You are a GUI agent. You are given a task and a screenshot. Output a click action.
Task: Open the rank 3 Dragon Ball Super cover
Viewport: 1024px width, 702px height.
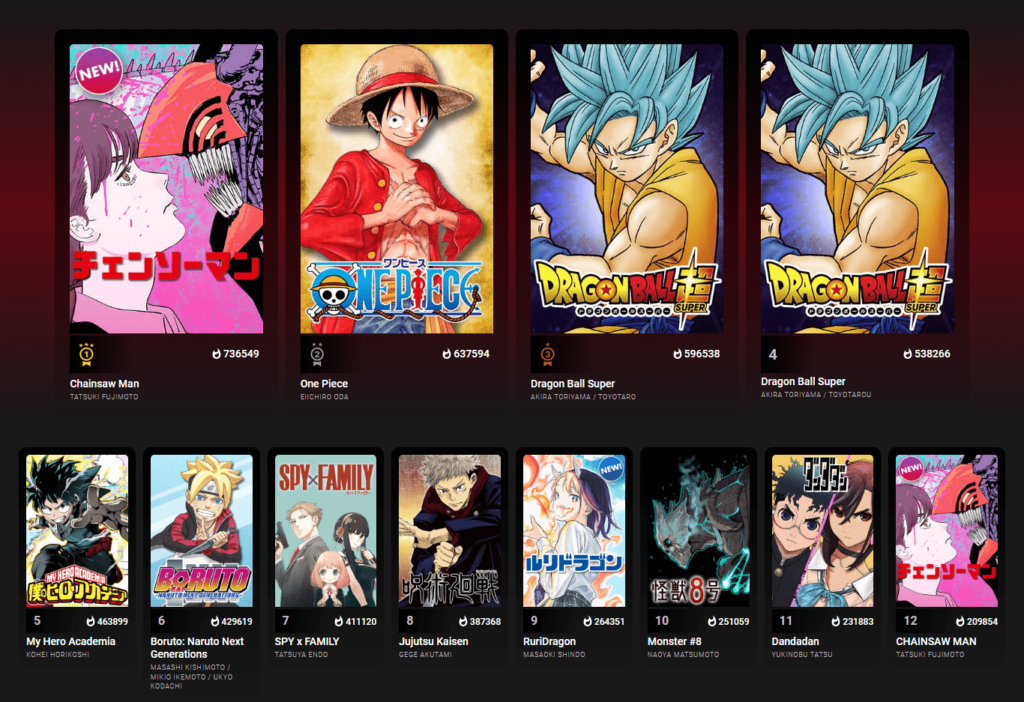point(627,189)
